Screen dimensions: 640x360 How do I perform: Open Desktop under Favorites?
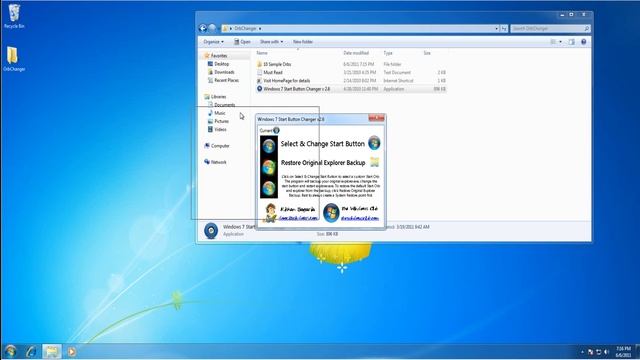click(x=222, y=64)
